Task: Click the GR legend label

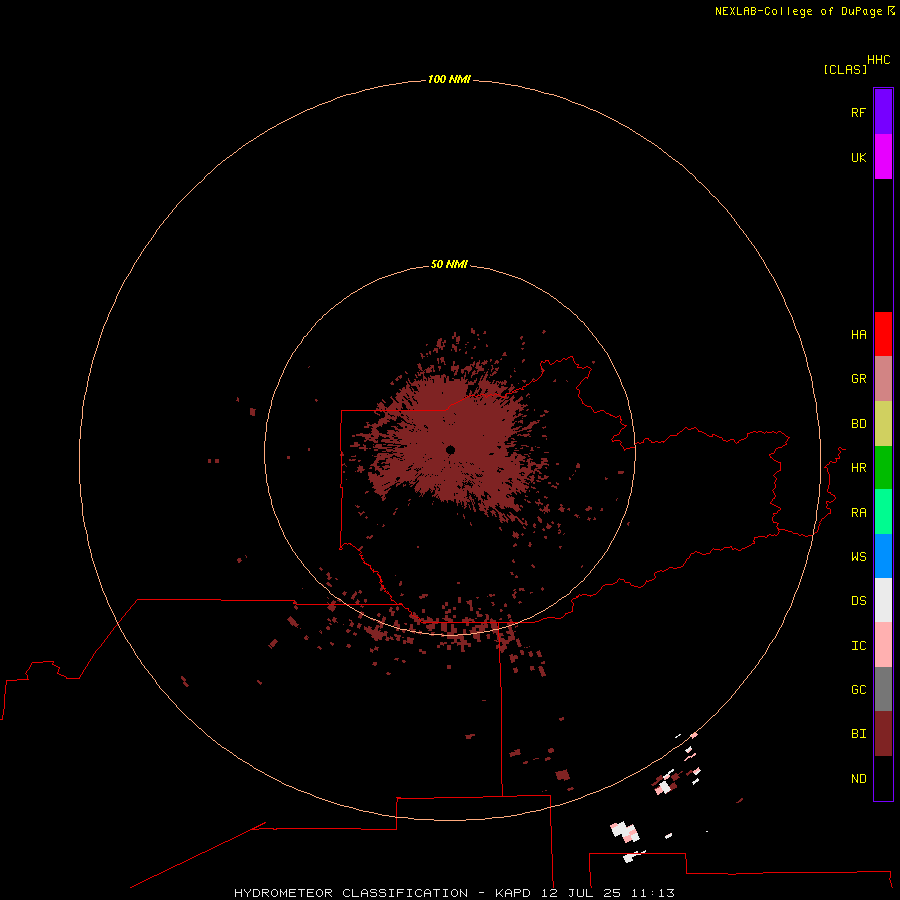Action: pos(858,379)
